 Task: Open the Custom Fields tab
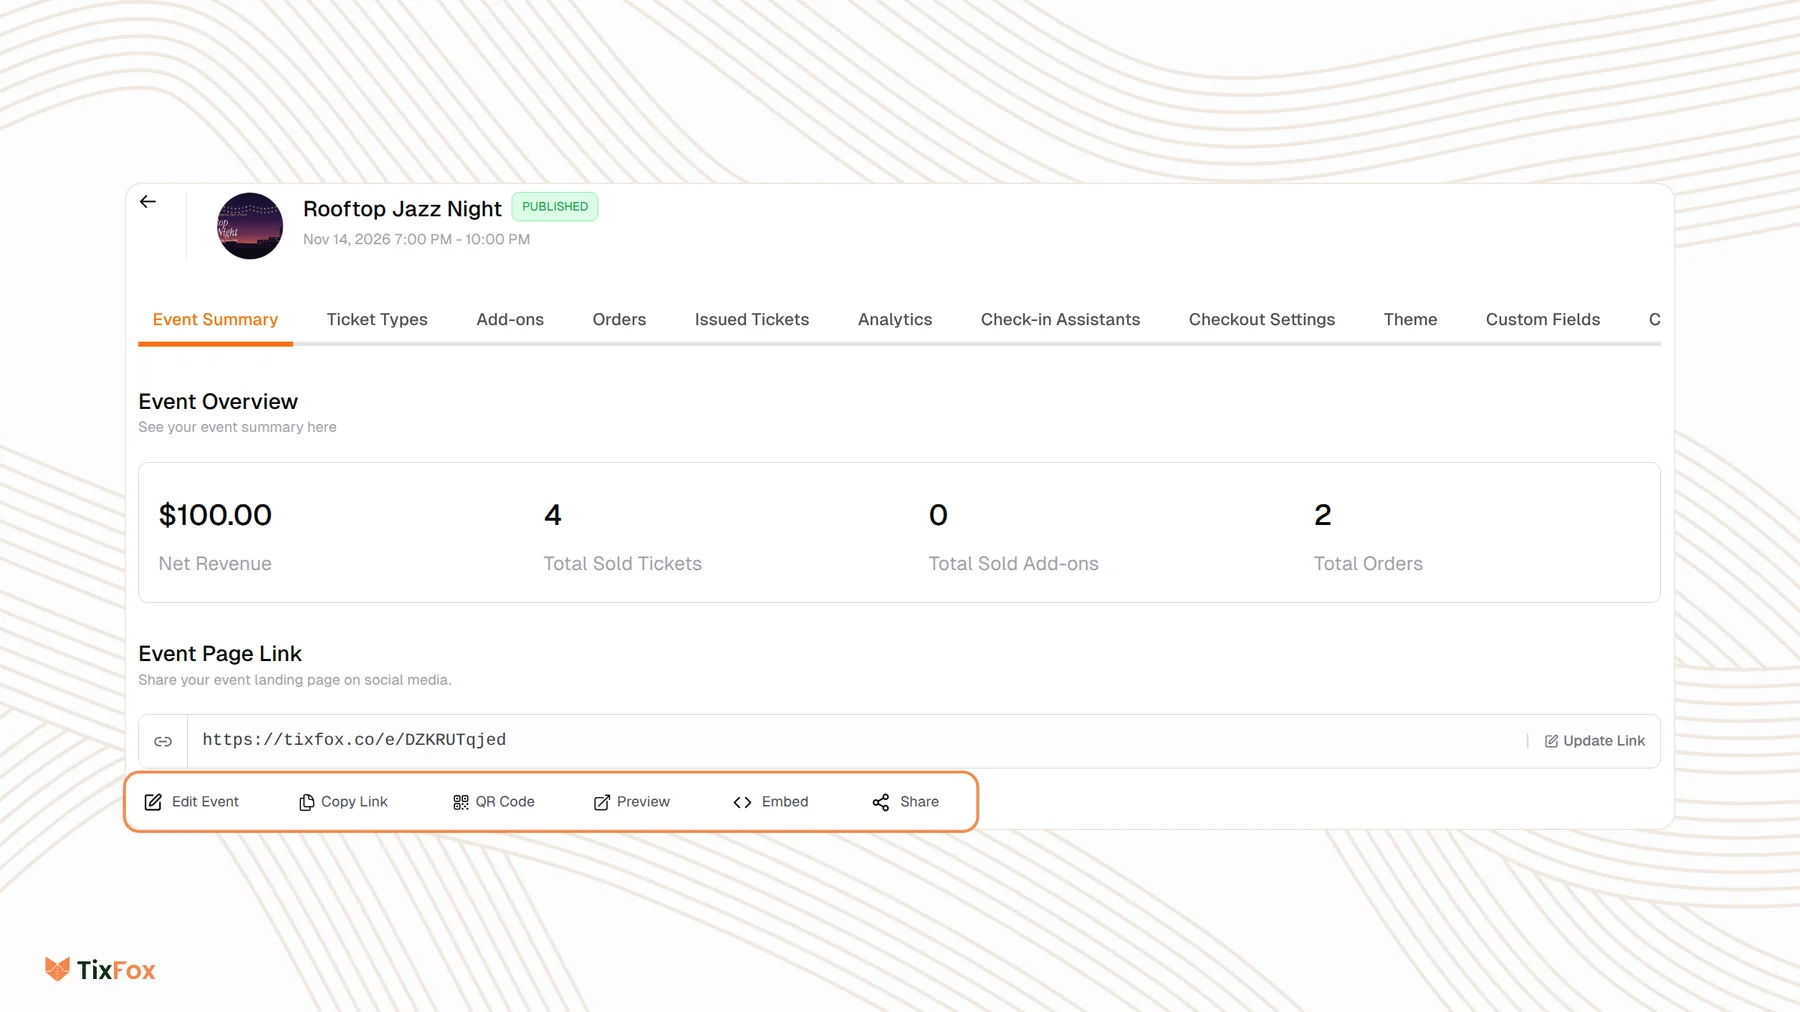[1543, 320]
